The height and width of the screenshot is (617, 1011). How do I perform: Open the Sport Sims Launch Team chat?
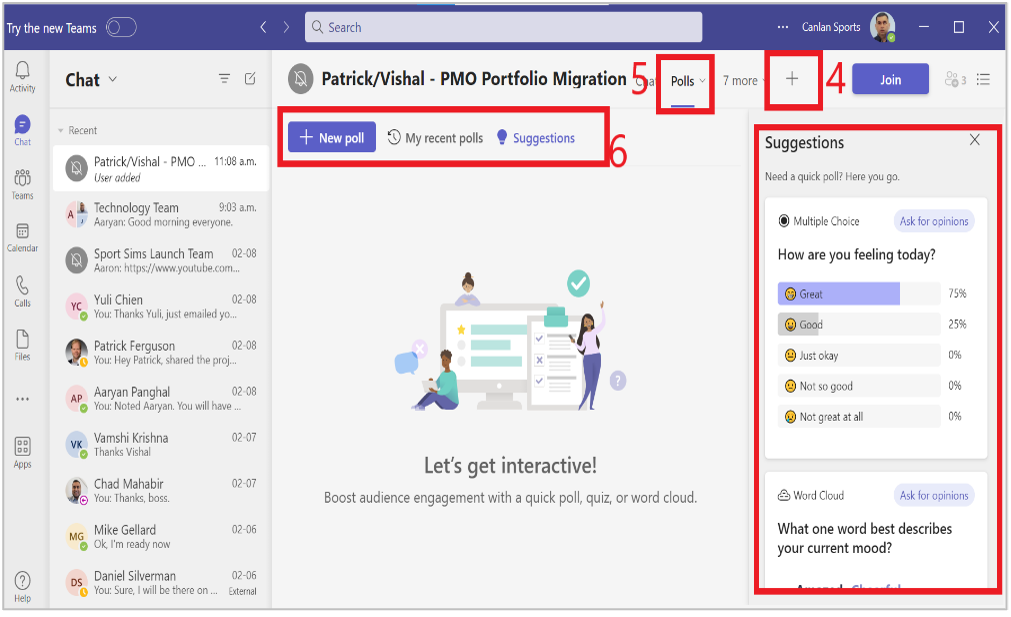[161, 260]
